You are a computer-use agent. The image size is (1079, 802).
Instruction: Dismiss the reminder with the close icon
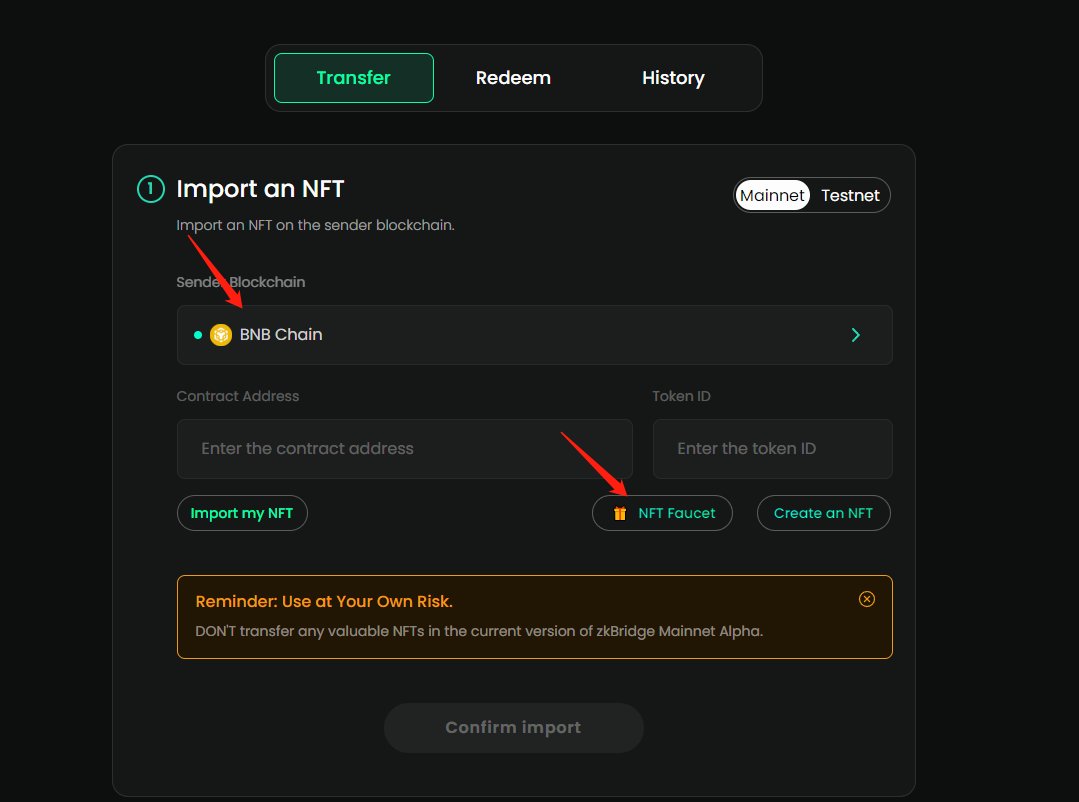pyautogui.click(x=867, y=599)
